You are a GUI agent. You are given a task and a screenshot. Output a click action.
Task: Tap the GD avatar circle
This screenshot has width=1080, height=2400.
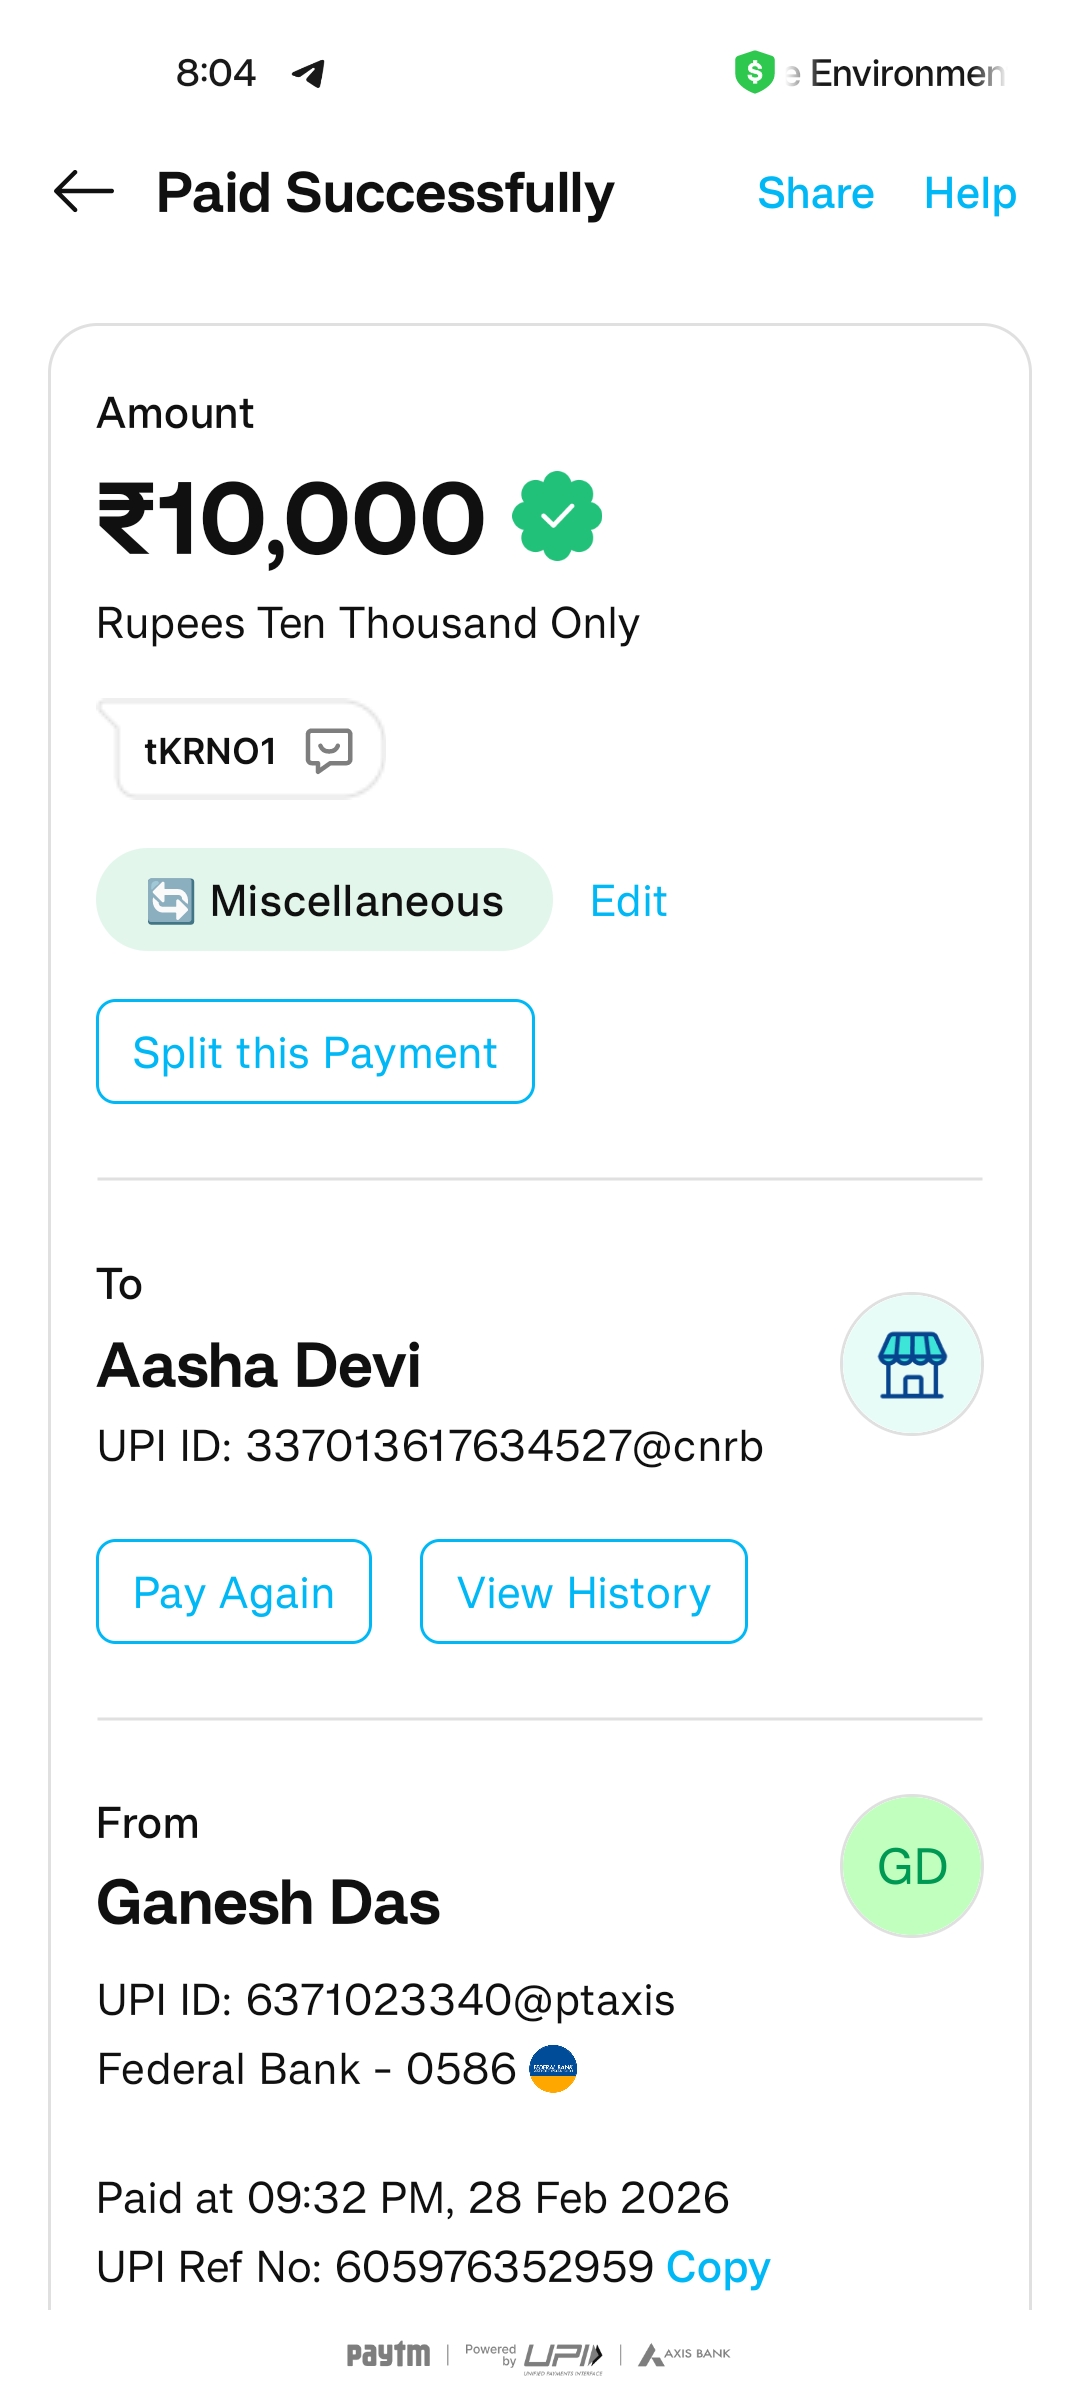click(x=911, y=1866)
